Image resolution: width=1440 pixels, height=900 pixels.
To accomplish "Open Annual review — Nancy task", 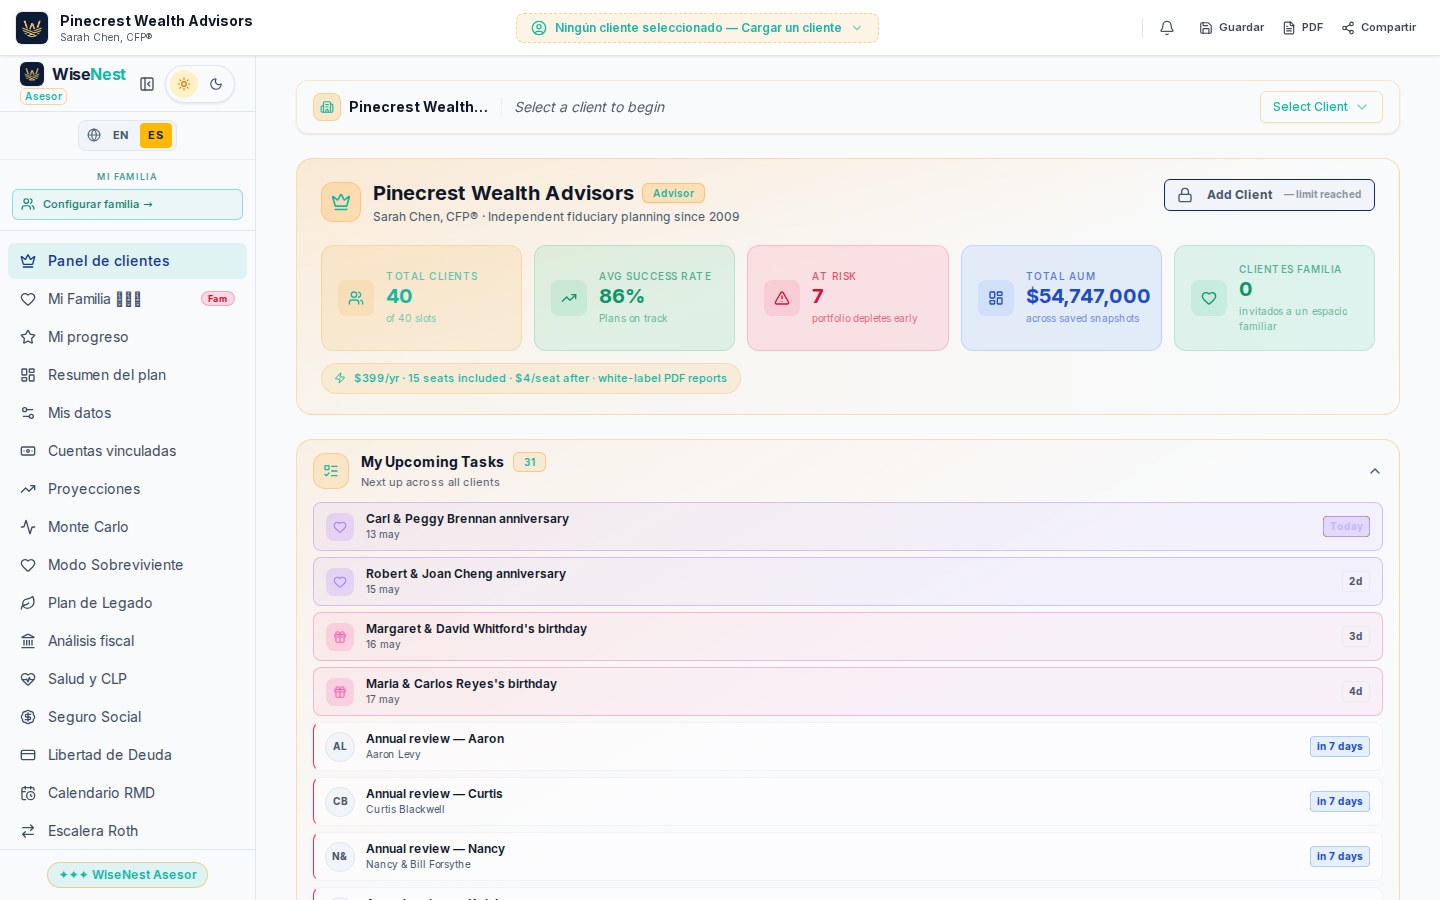I will (848, 857).
